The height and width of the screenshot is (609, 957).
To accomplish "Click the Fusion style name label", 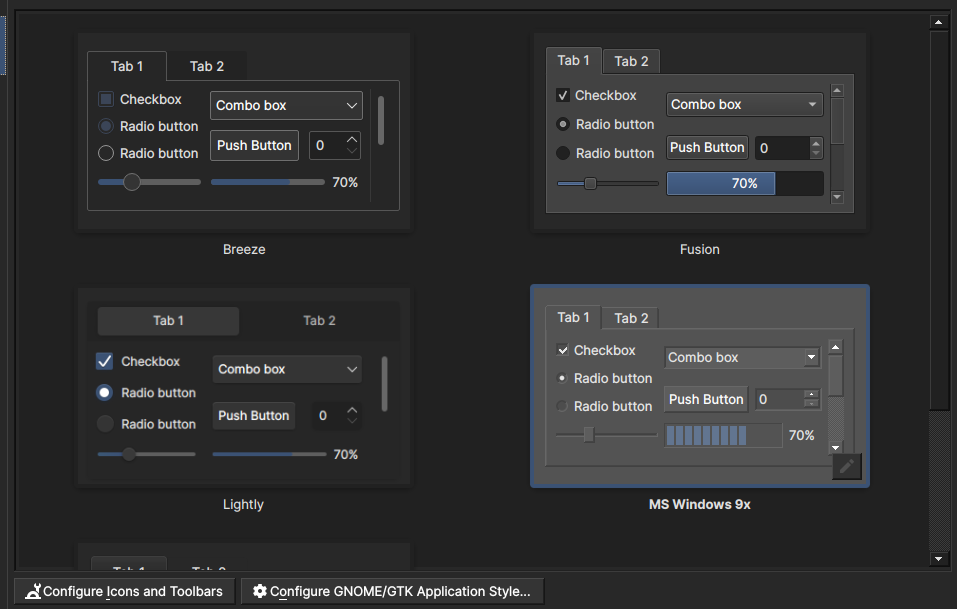I will (699, 249).
